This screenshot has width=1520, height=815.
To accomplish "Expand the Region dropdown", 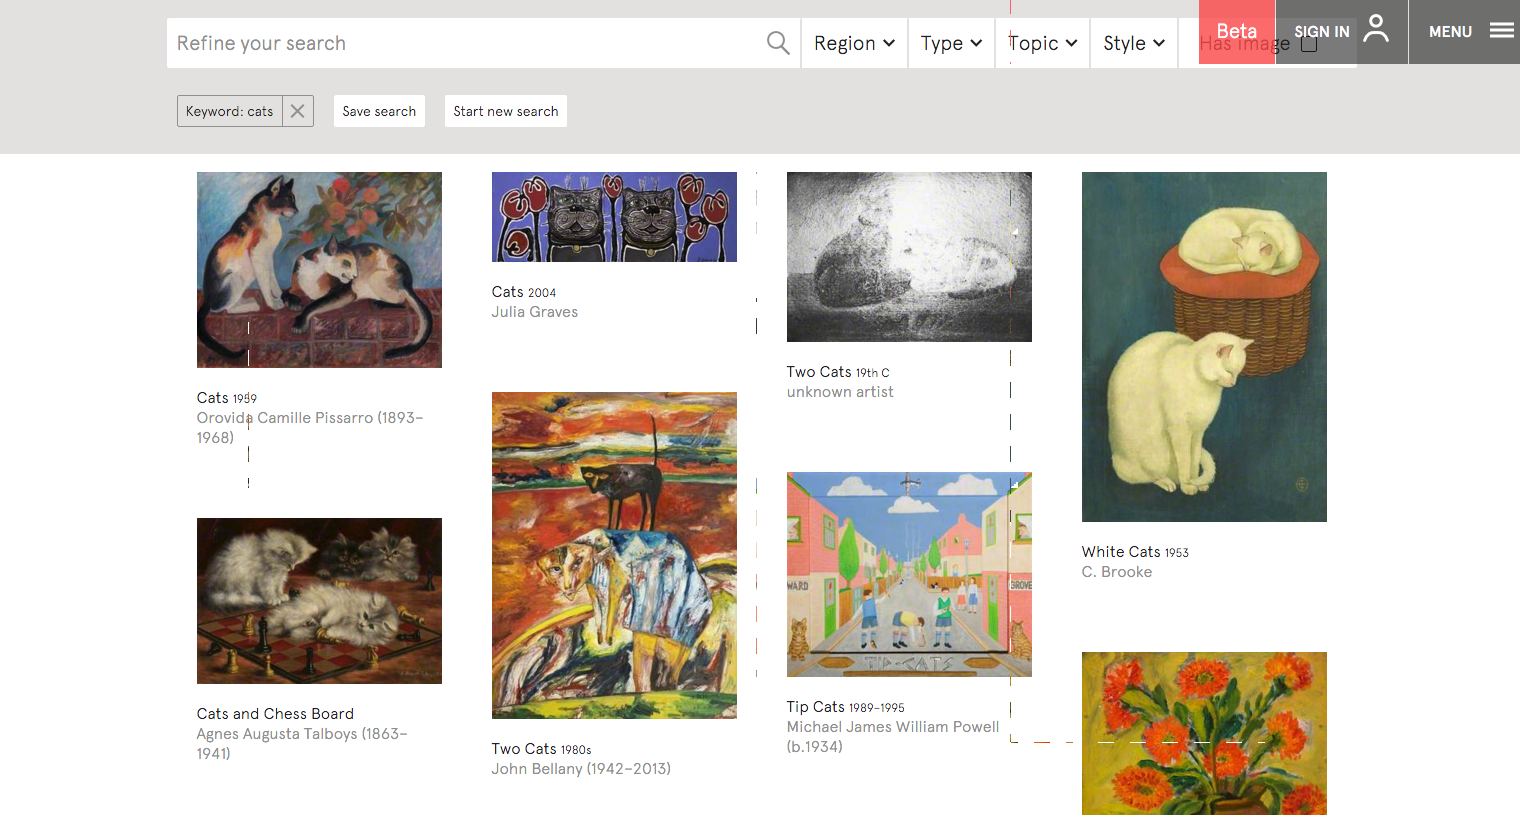I will (855, 43).
